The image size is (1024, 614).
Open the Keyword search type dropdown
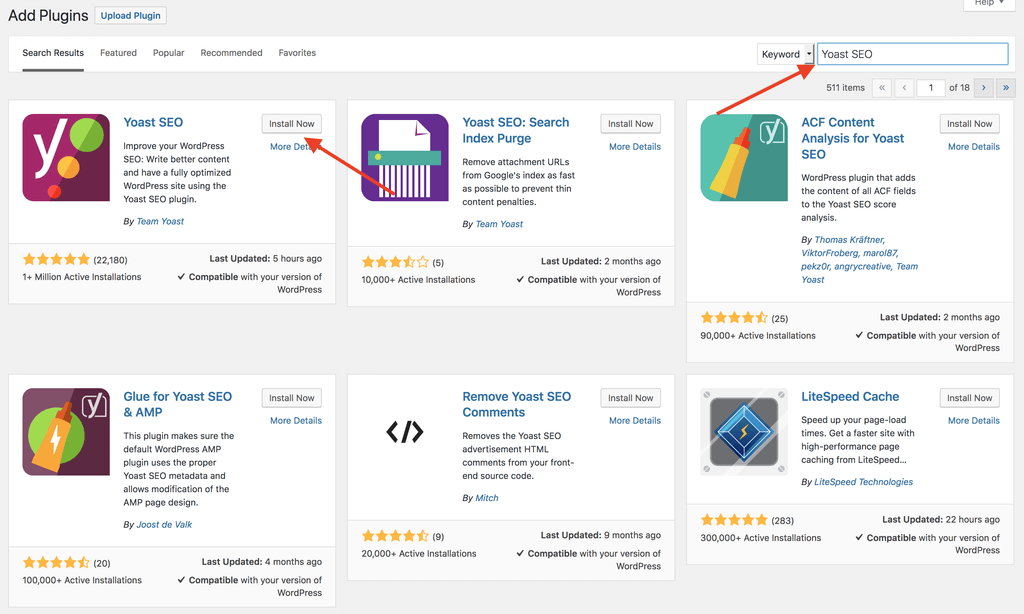786,54
